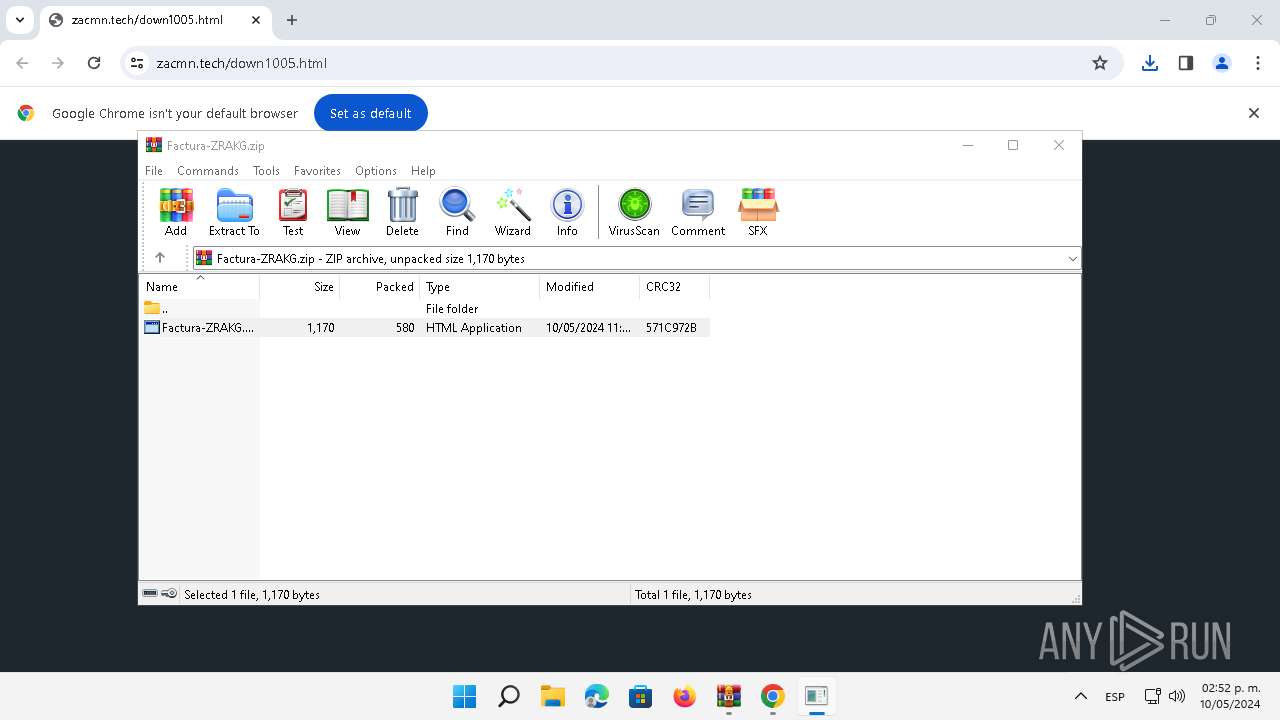Image resolution: width=1280 pixels, height=720 pixels.
Task: Sort by Modified column header
Action: tap(590, 287)
